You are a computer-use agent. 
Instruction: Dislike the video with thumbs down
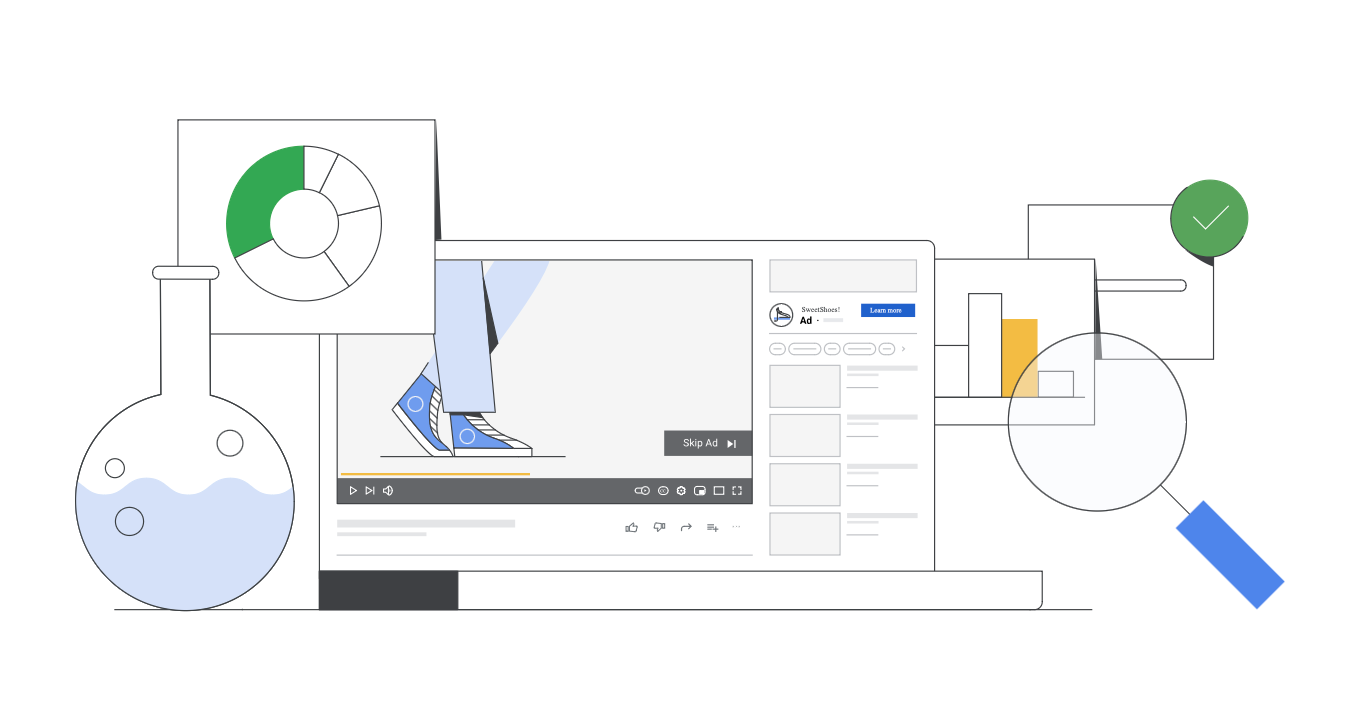coord(659,527)
